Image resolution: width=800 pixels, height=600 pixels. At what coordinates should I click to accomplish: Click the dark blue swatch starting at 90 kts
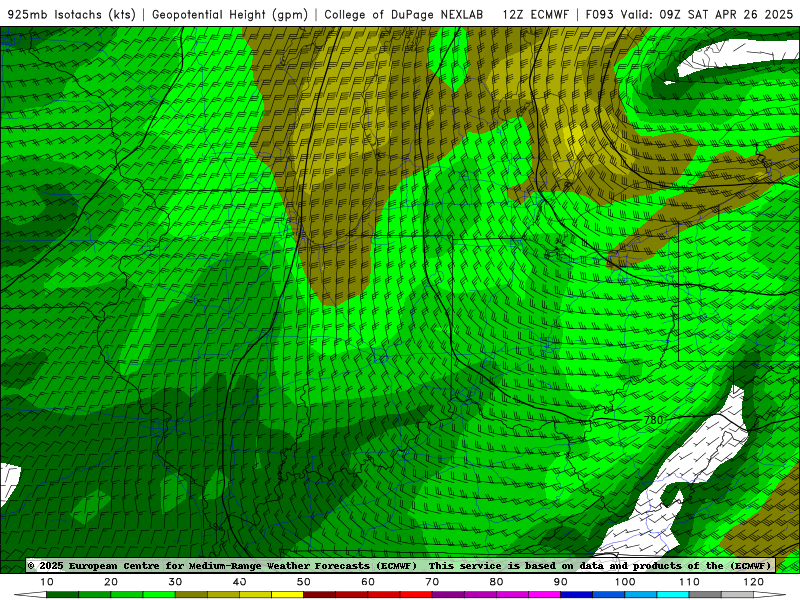pyautogui.click(x=577, y=595)
